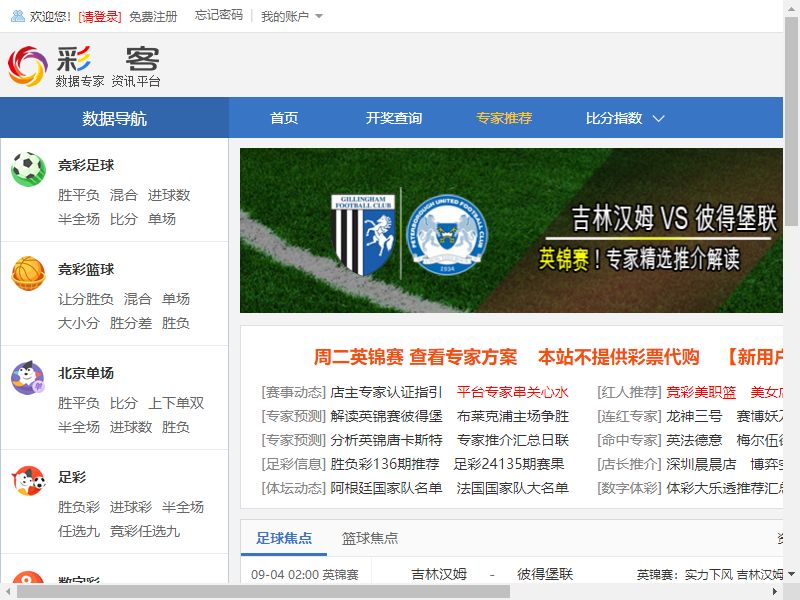Go to the 首页 nav item
This screenshot has height=600, width=800.
point(284,118)
